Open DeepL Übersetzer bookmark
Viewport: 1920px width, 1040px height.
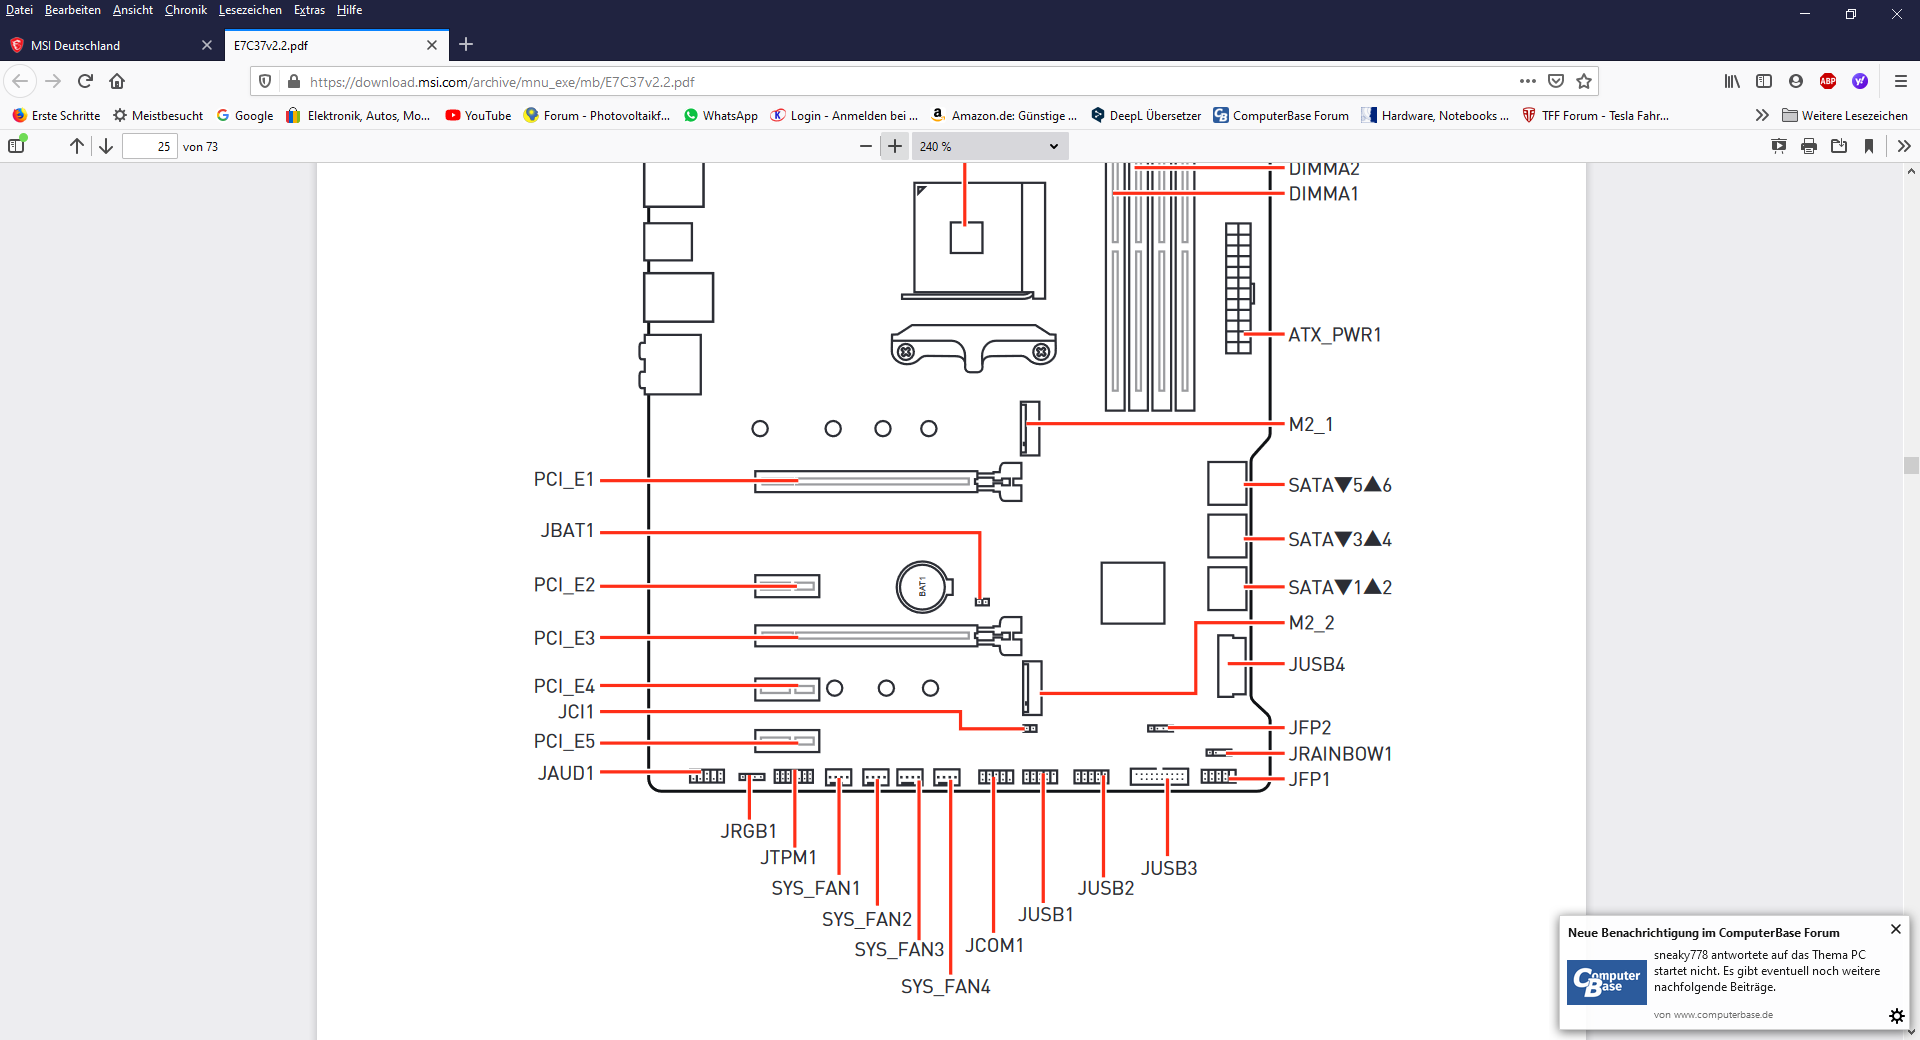click(1146, 116)
